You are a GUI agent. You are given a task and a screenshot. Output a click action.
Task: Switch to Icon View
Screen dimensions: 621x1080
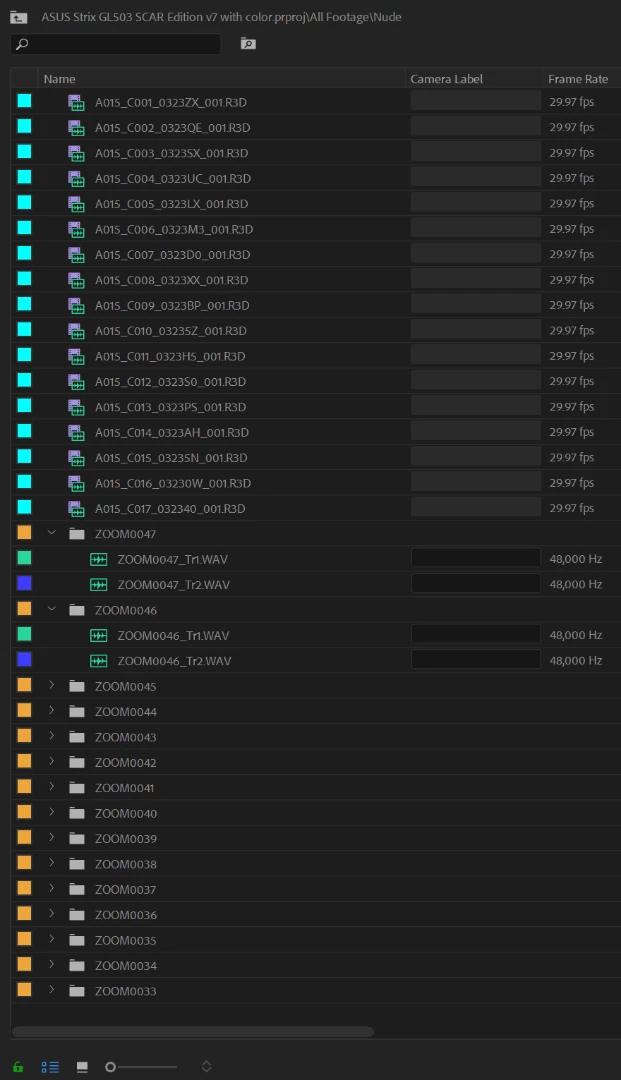[82, 1067]
